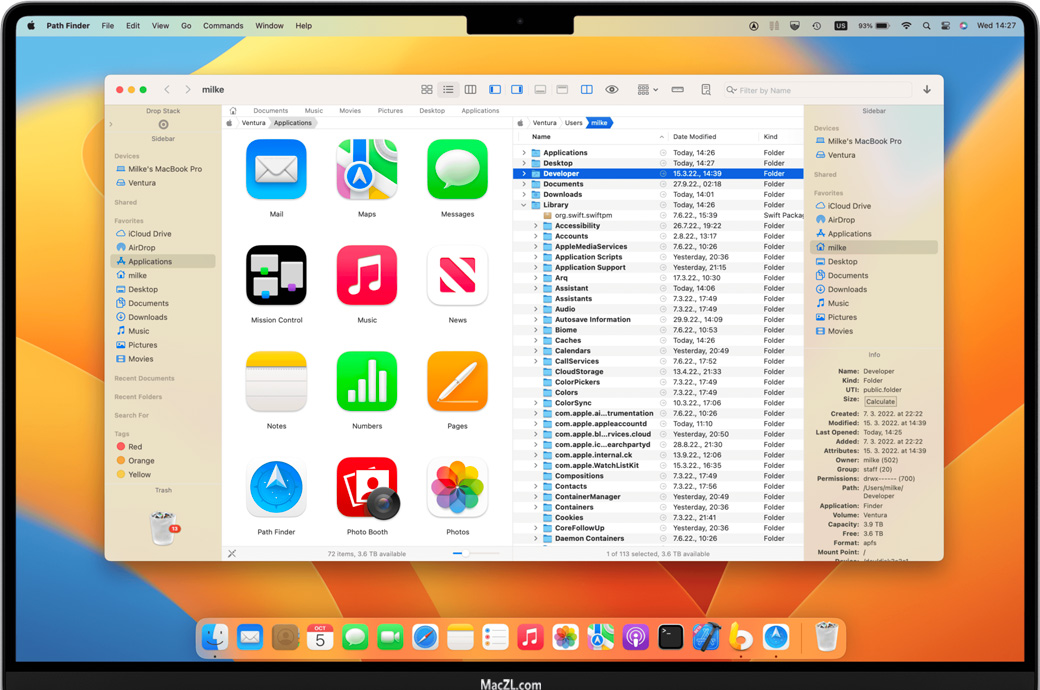
Task: Select the Path Finder app icon
Action: pyautogui.click(x=276, y=488)
